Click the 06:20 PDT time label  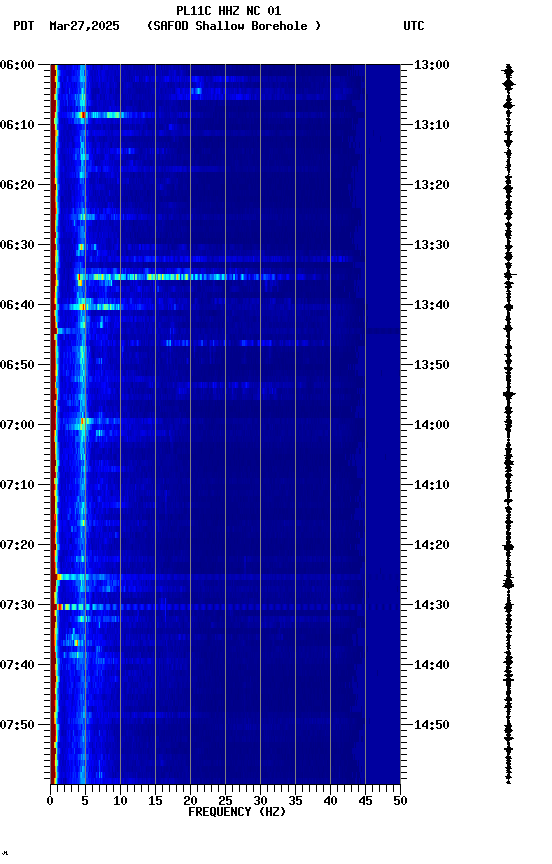point(17,185)
